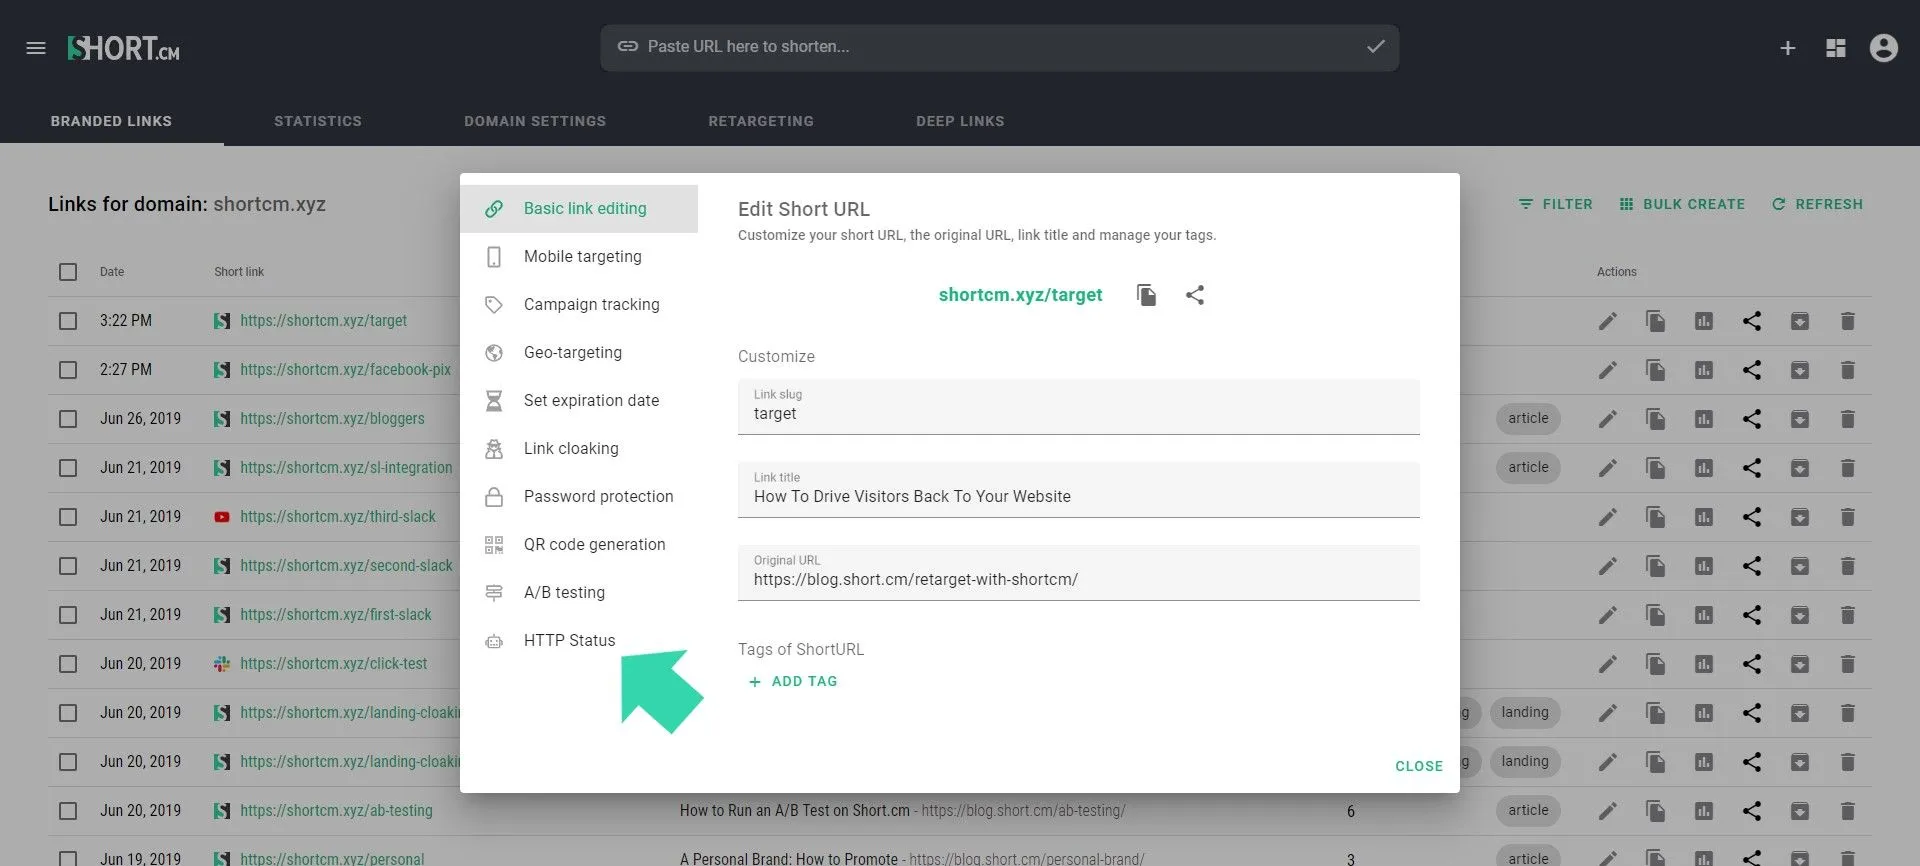Archive icon in the 2:27 PM row
The image size is (1920, 866).
point(1800,370)
